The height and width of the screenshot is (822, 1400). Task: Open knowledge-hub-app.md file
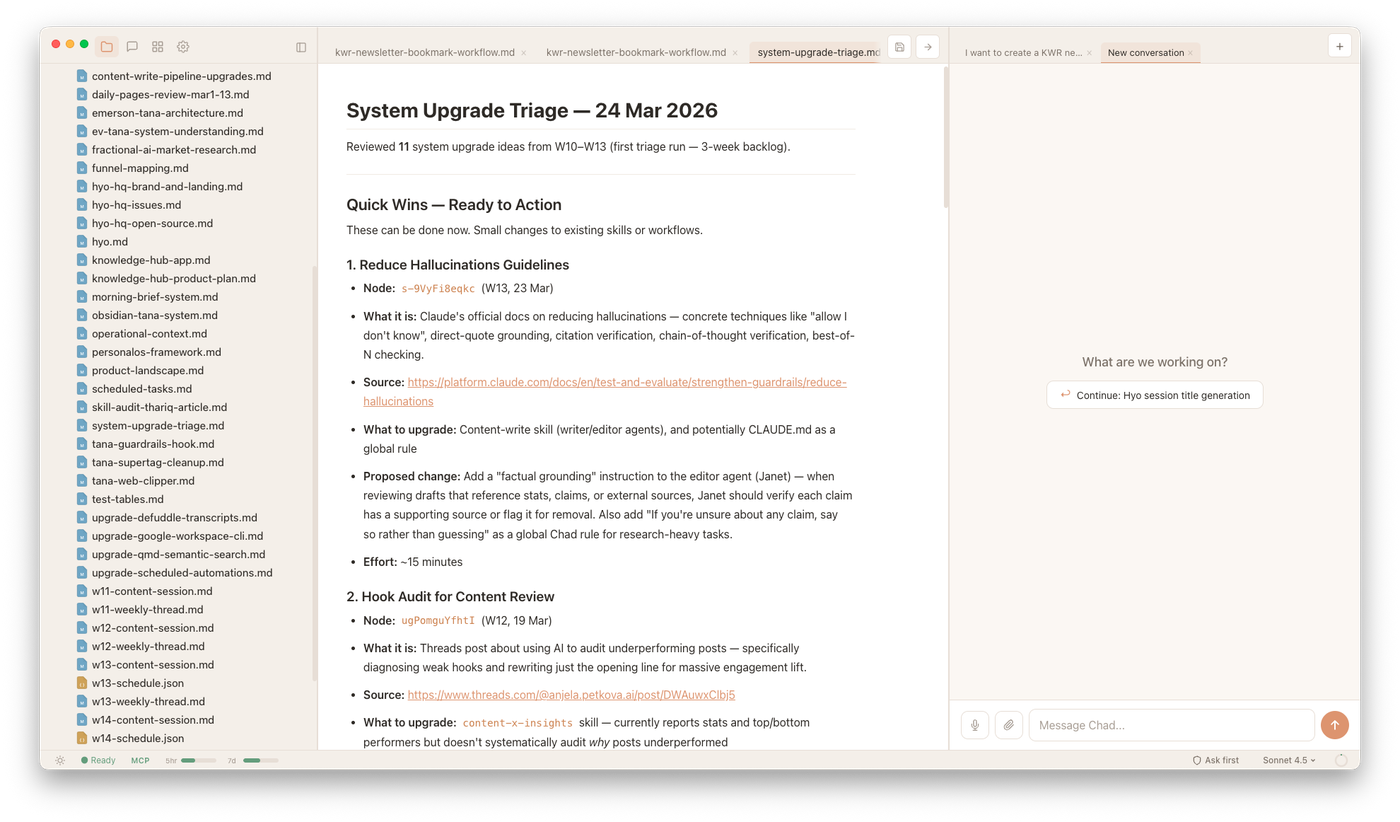(151, 260)
